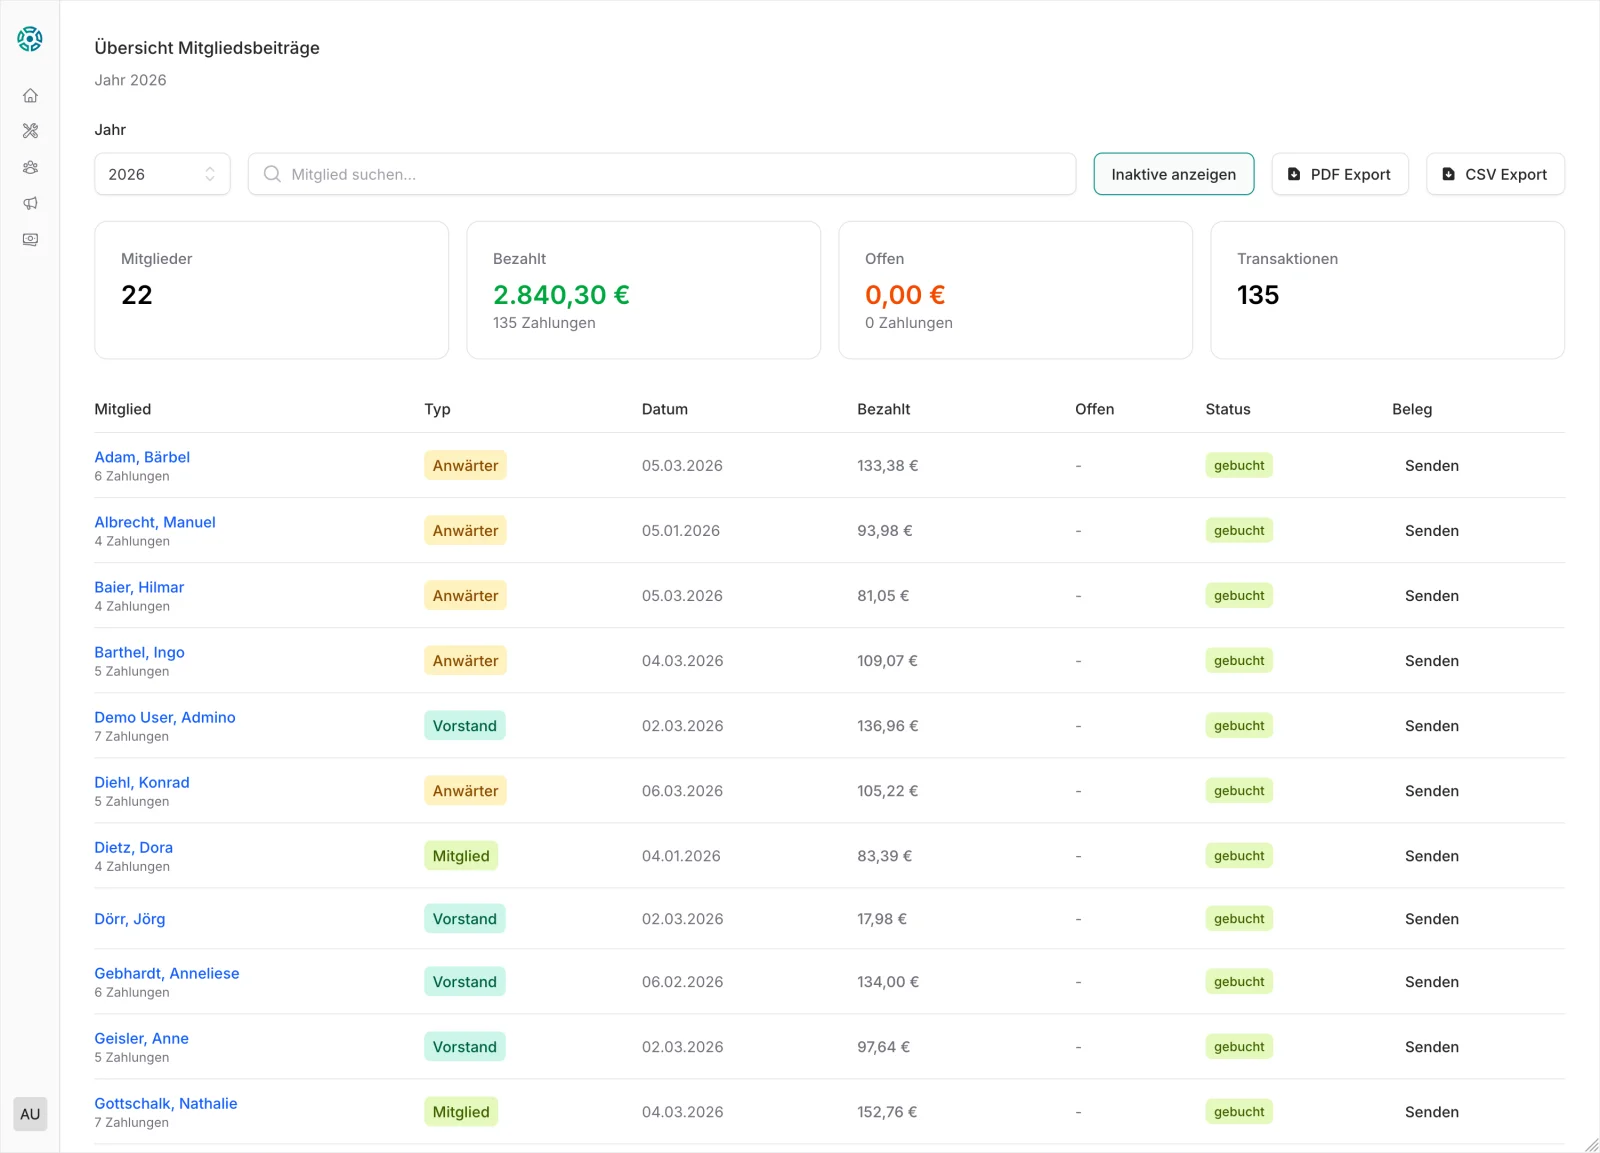Click the CSV Export button
This screenshot has height=1153, width=1600.
pos(1494,174)
